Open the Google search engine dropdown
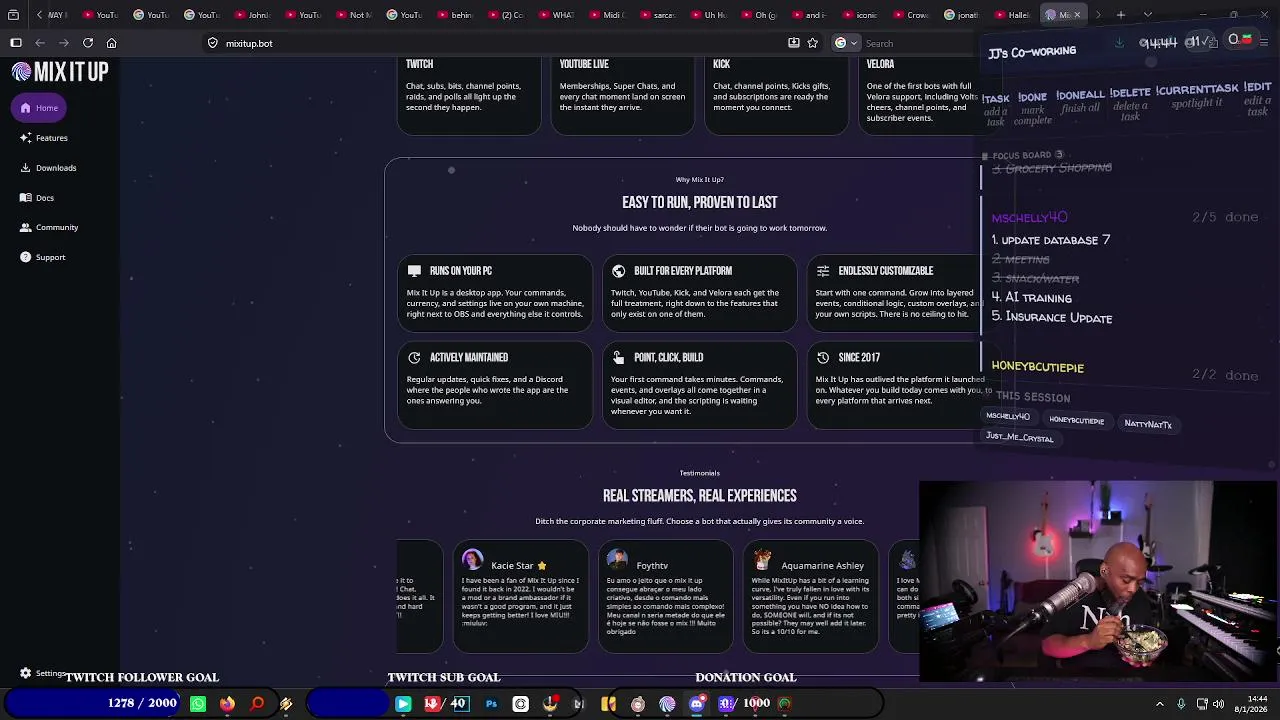The image size is (1280, 720). (845, 43)
